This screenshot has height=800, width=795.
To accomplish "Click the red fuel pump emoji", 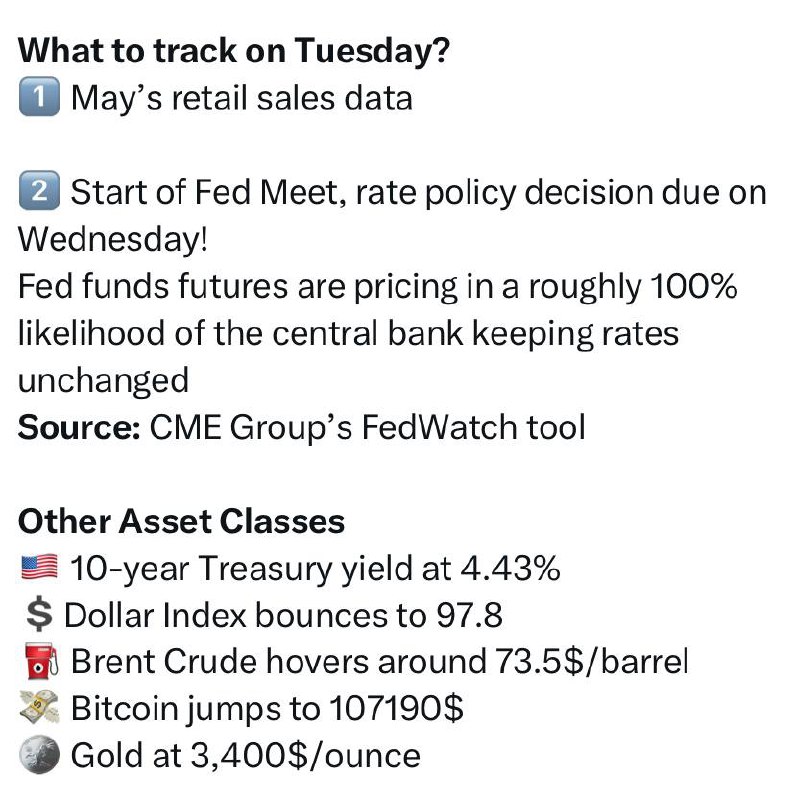I will point(42,661).
